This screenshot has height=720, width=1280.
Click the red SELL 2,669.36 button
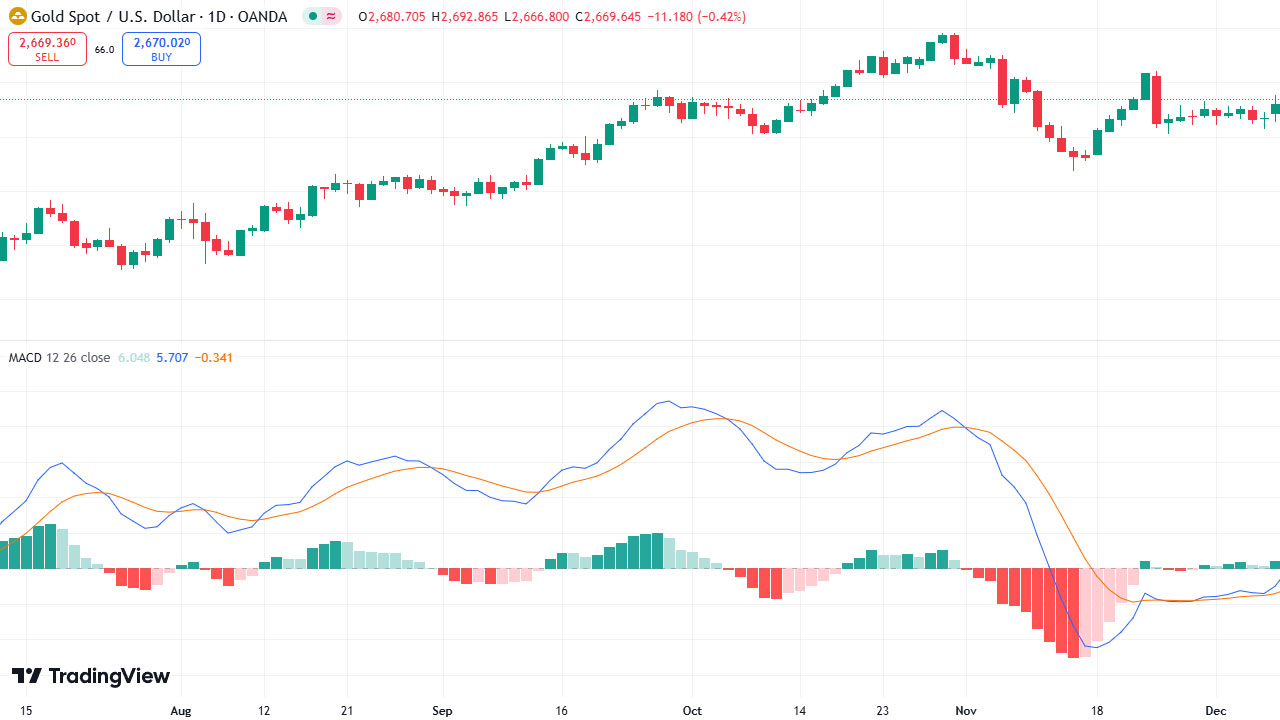(x=47, y=49)
